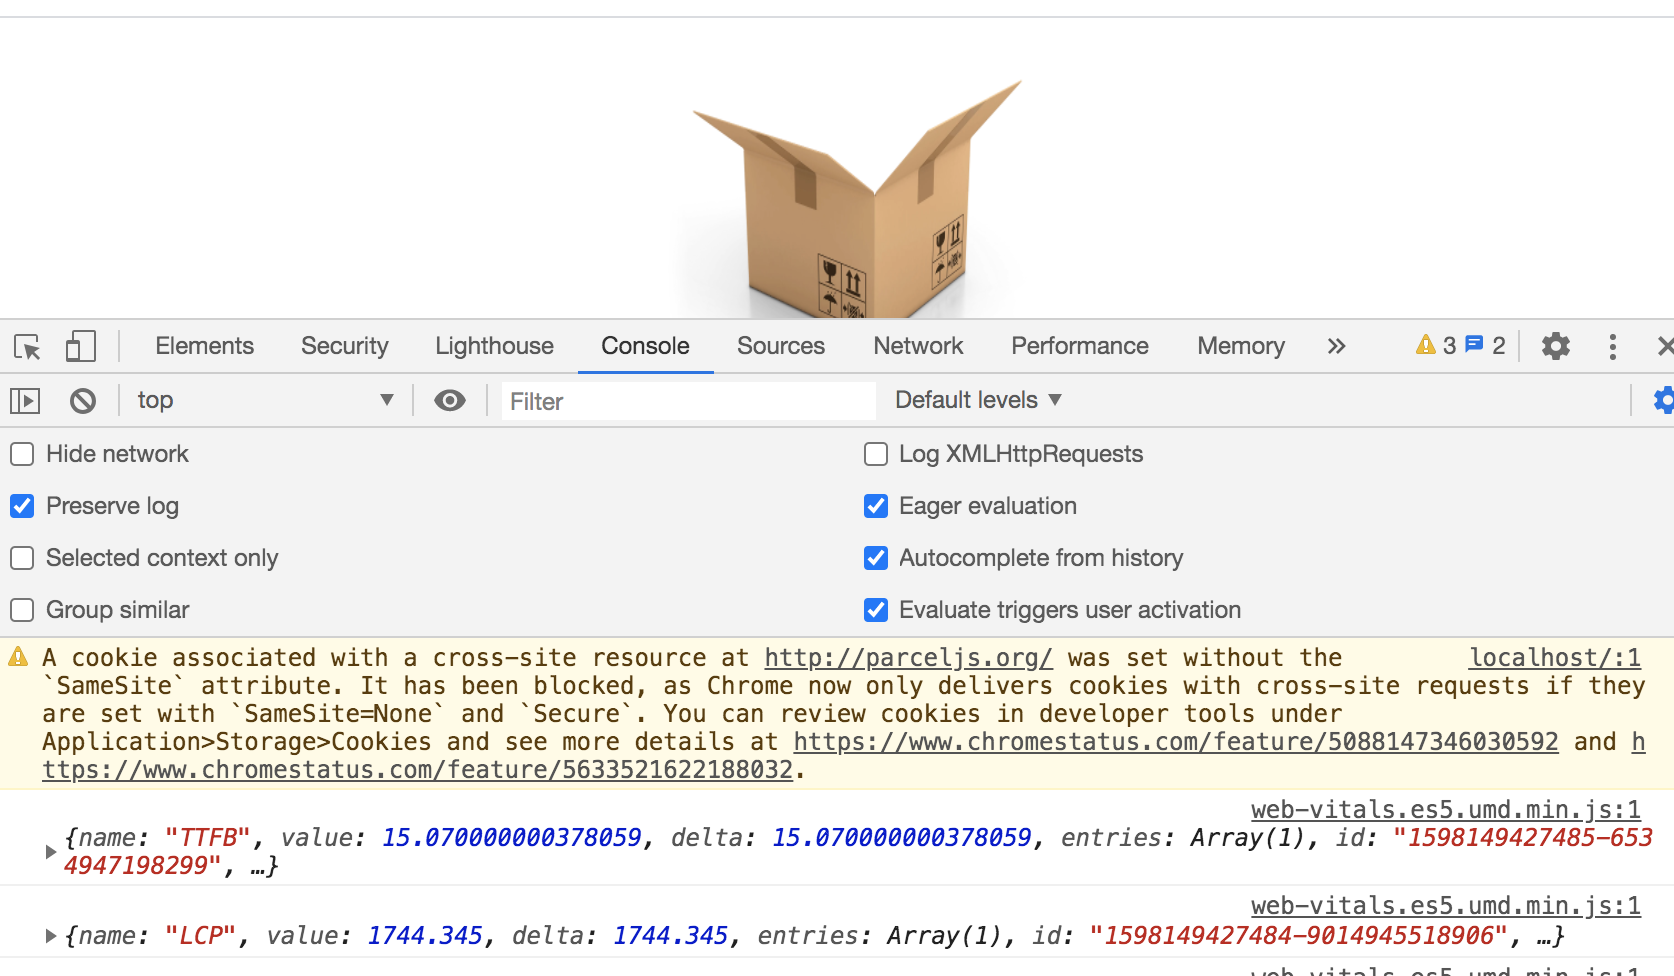Show the console sidebar icon

25,401
